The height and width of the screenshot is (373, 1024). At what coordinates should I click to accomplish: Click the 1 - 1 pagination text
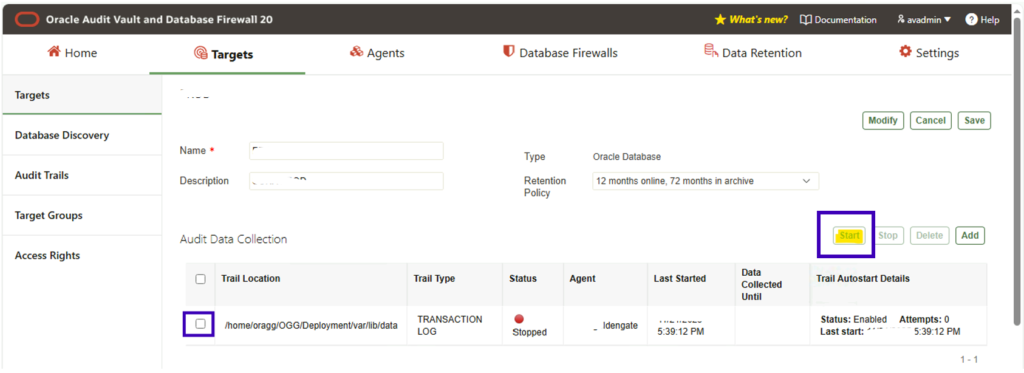point(968,359)
